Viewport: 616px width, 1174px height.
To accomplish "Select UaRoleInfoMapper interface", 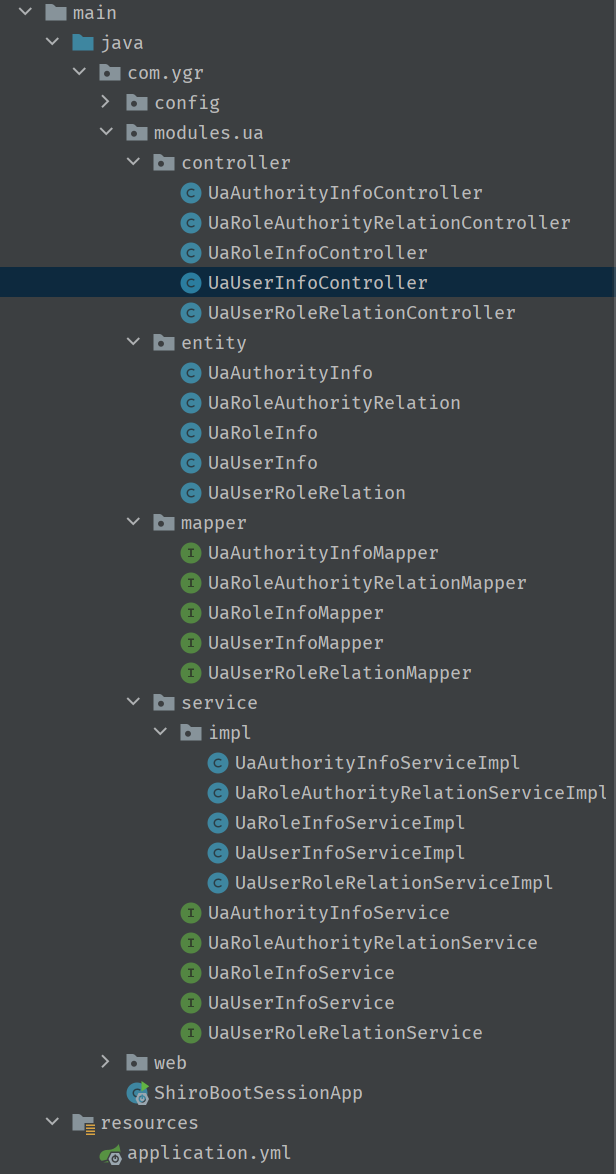I will click(x=296, y=612).
